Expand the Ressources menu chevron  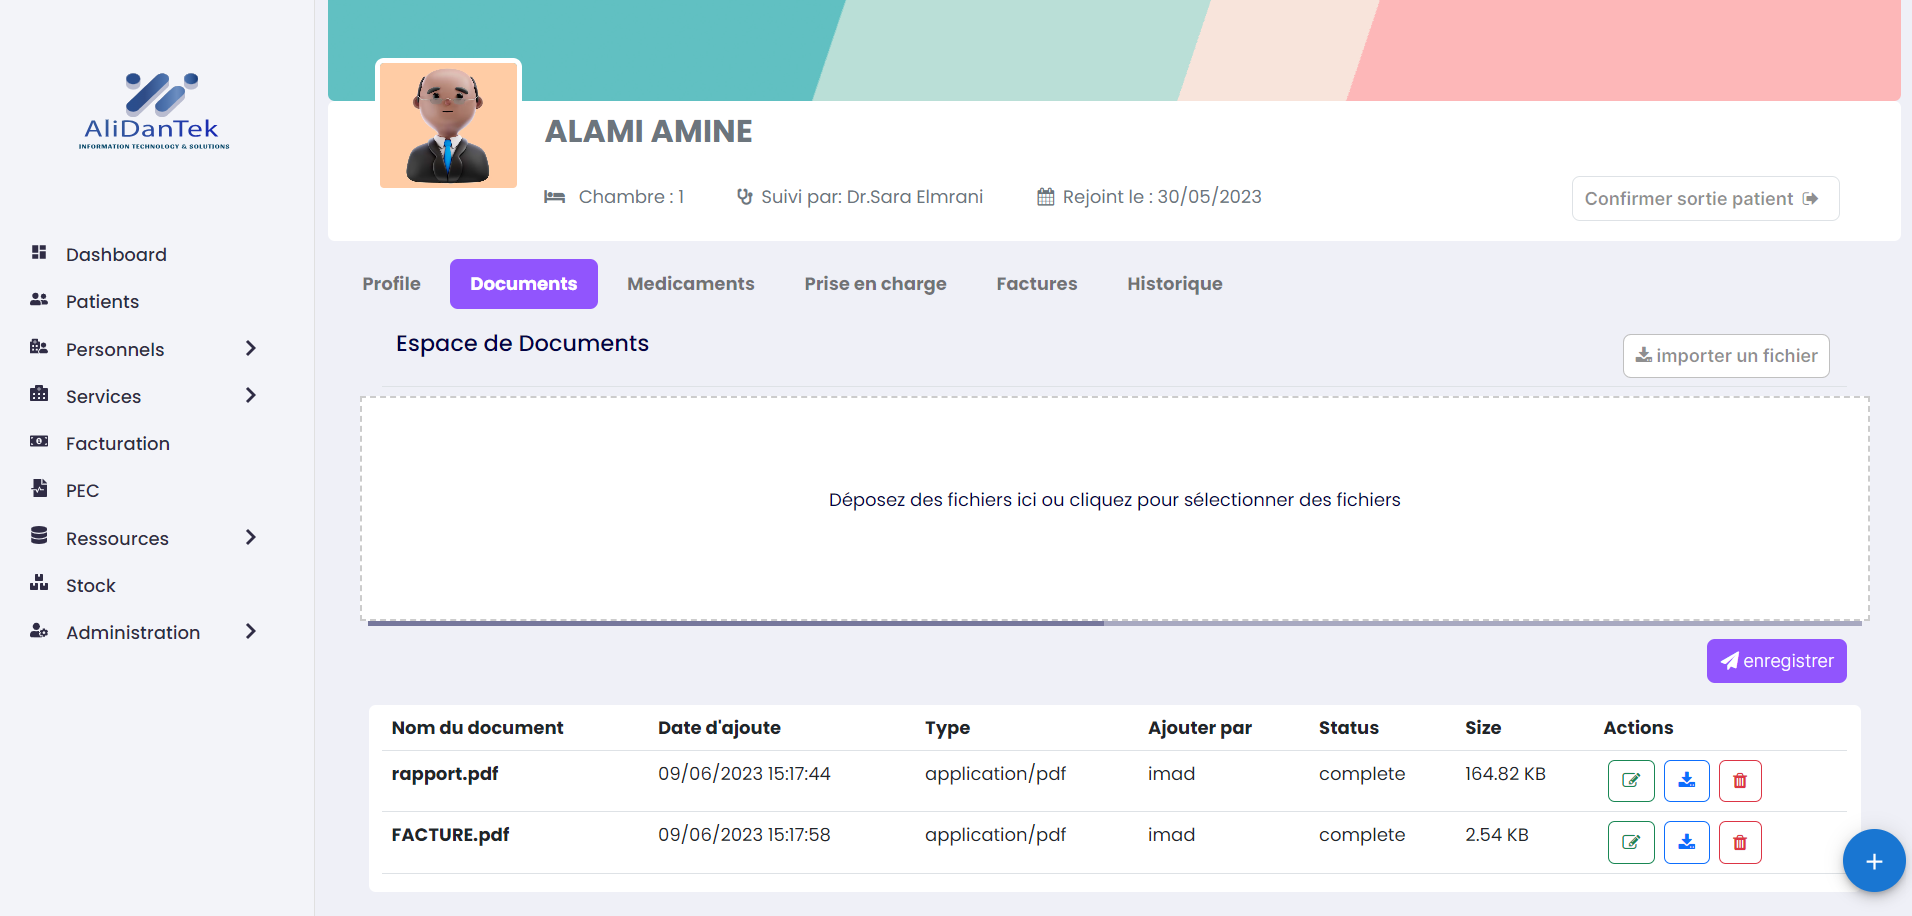point(250,538)
